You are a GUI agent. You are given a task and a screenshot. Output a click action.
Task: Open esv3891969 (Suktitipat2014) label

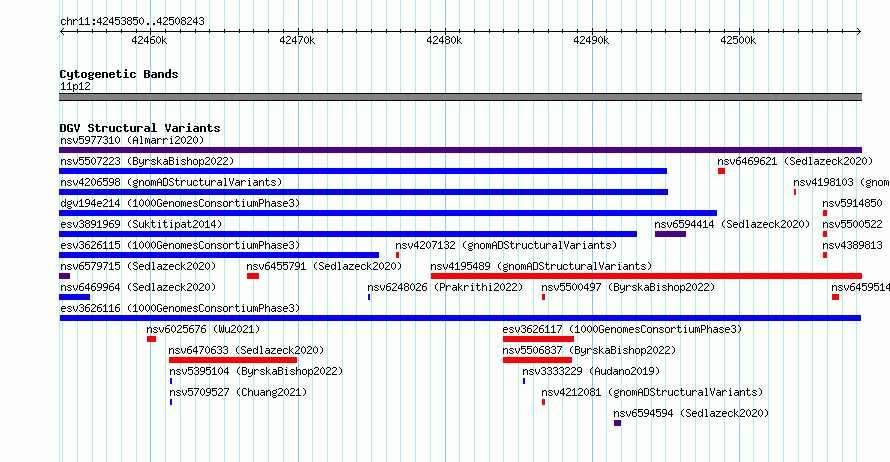tap(141, 224)
